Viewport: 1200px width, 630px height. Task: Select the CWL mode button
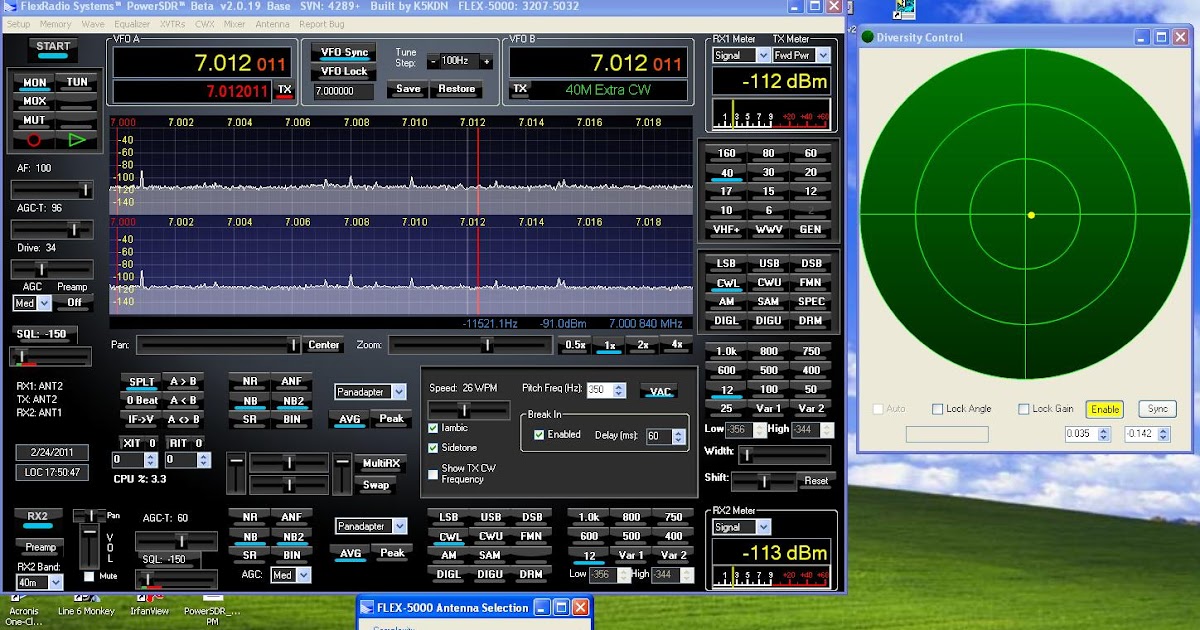726,282
